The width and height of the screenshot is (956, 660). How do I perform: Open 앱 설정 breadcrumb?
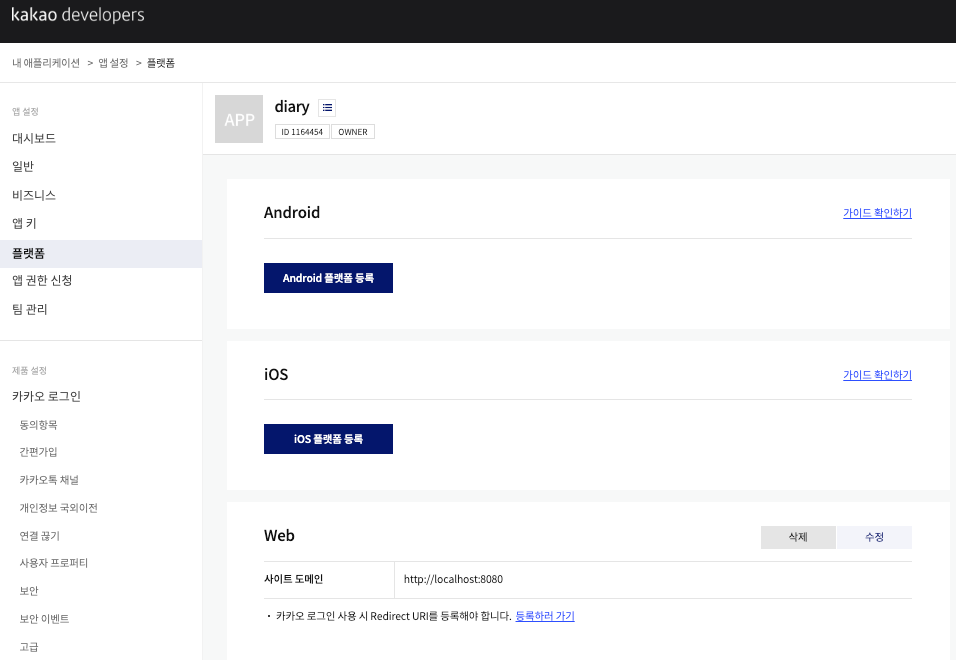point(113,63)
